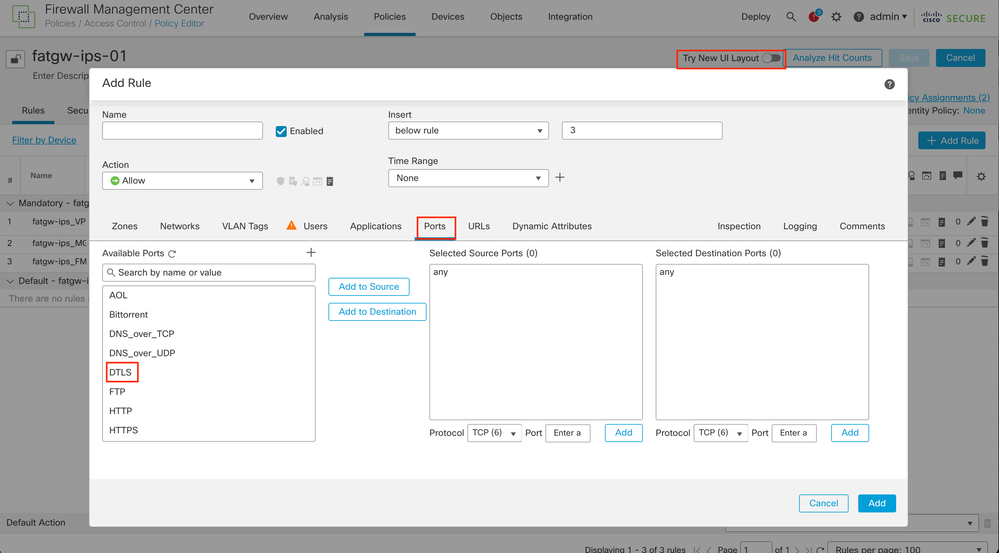Open the Default Action dropdown
This screenshot has height=553, width=999.
click(852, 524)
